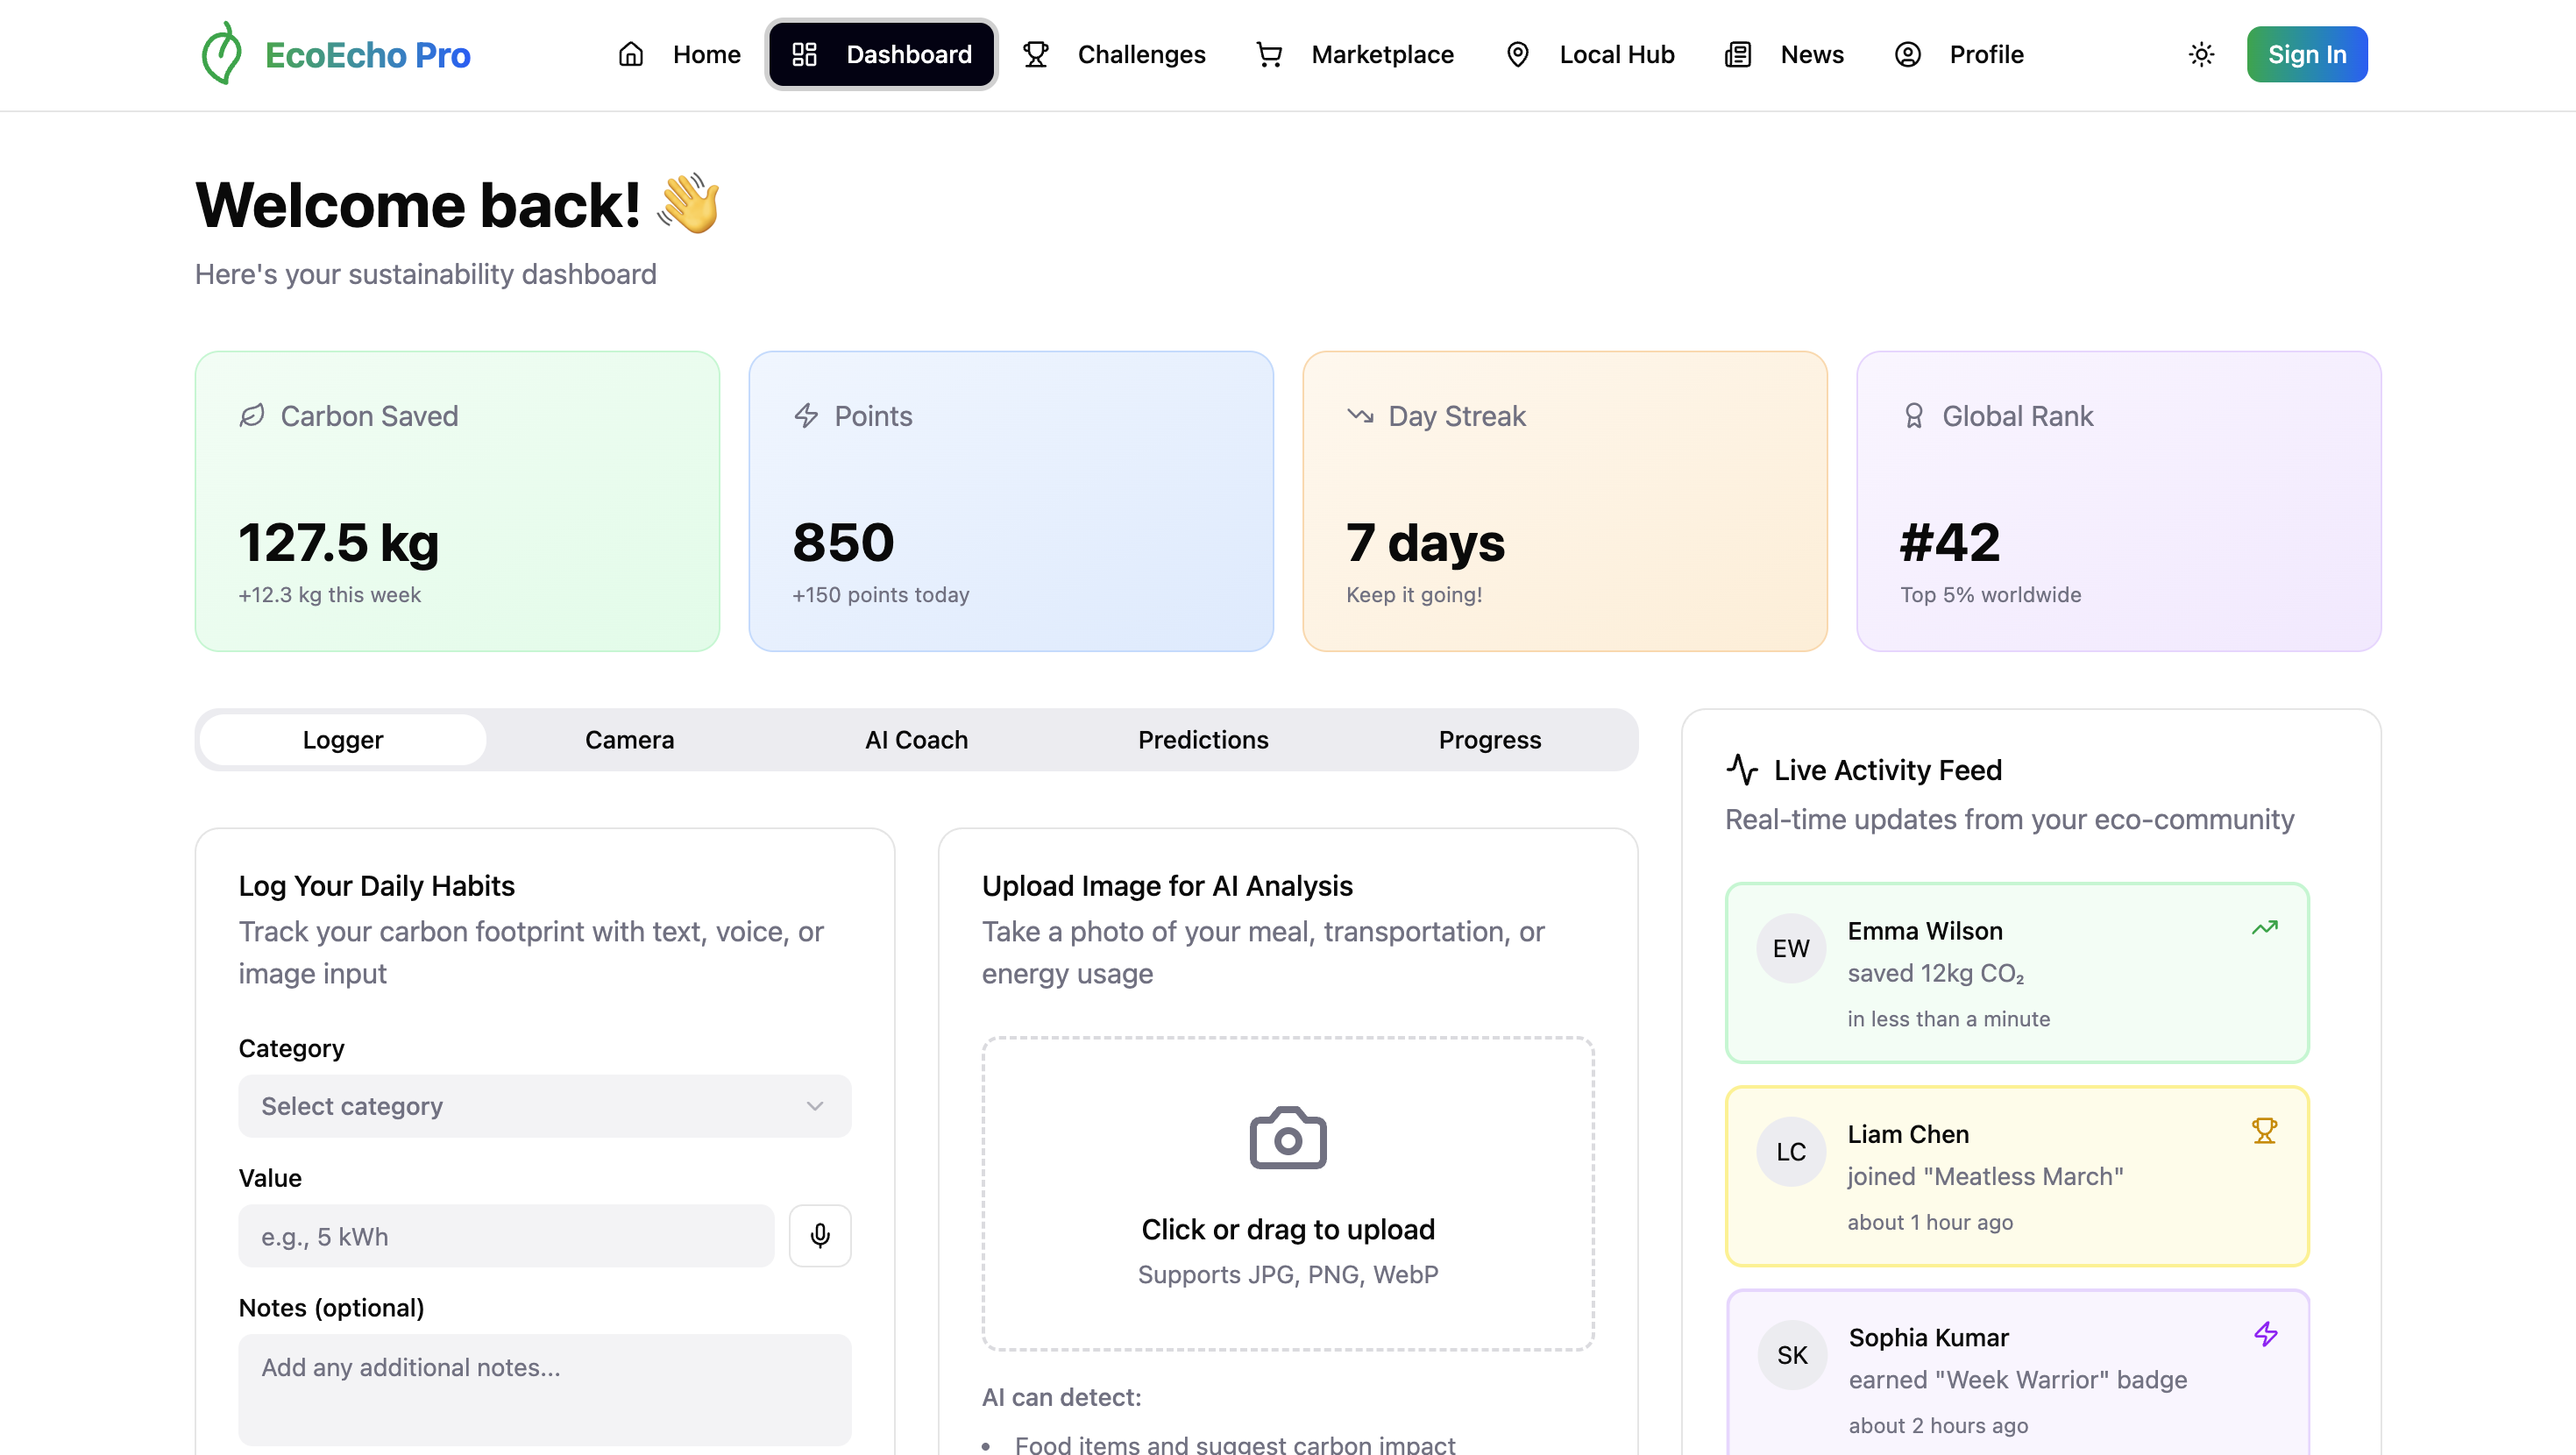
Task: Click the lightning icon on Sophia Kumar's card
Action: tap(2265, 1334)
